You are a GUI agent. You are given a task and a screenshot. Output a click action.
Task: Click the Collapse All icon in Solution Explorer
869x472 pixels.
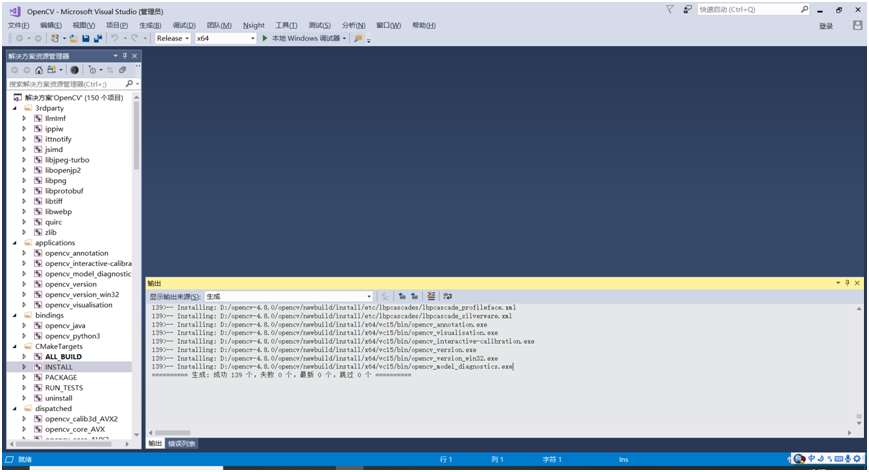tap(122, 70)
